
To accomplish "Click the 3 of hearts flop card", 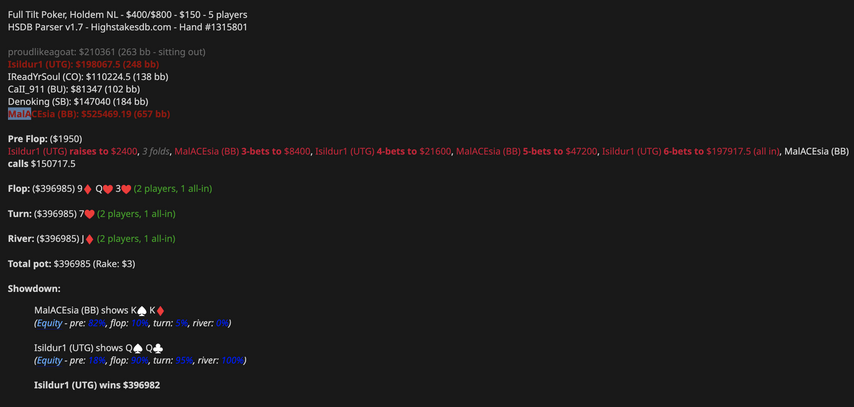I will [122, 189].
